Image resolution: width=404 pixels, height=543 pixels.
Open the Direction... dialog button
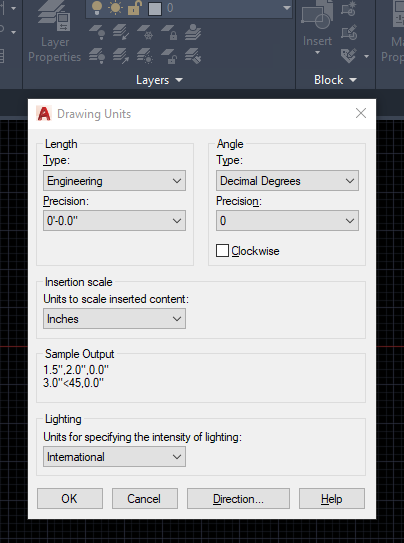[238, 498]
